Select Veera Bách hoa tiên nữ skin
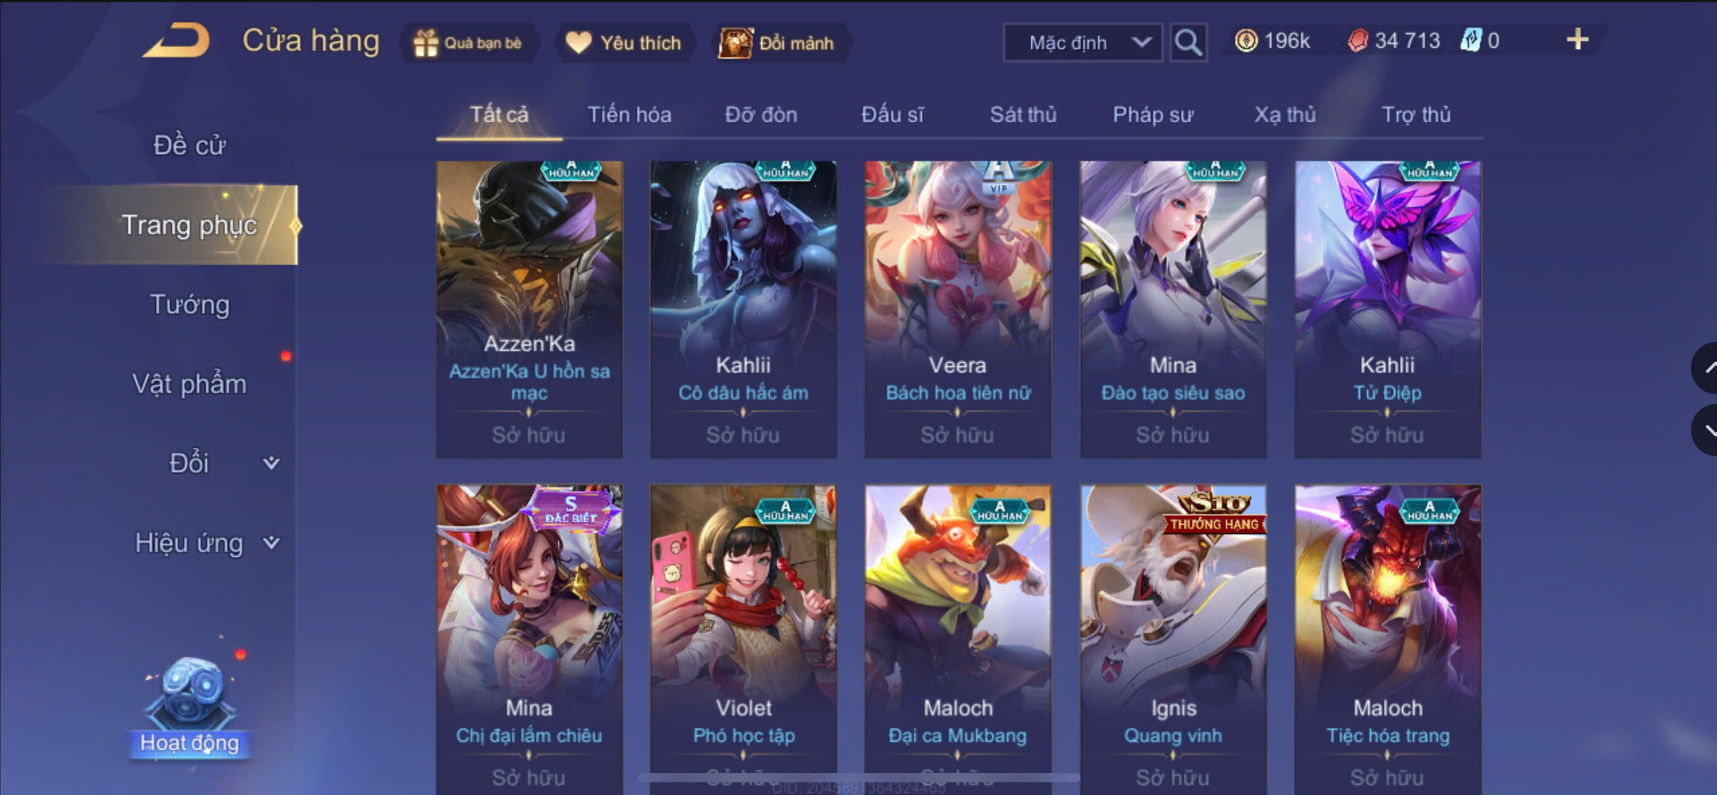Image resolution: width=1717 pixels, height=795 pixels. point(958,309)
